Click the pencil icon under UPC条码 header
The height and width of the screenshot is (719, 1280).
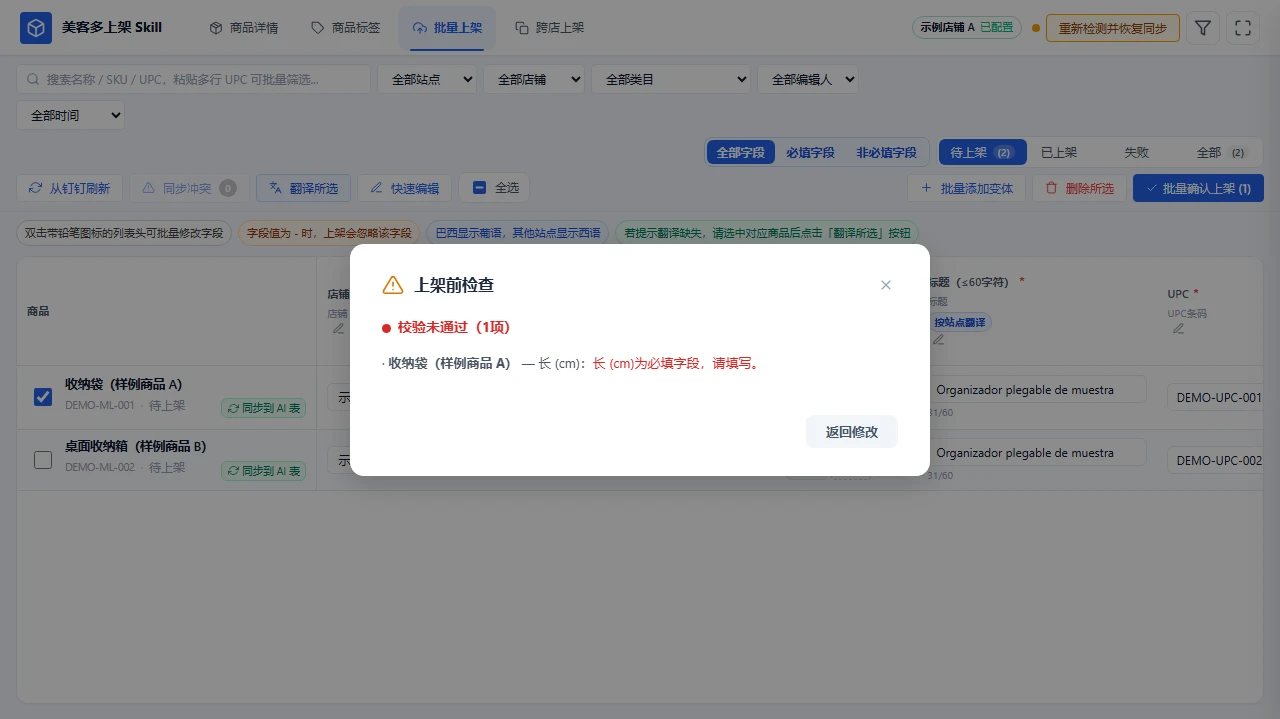[1178, 328]
